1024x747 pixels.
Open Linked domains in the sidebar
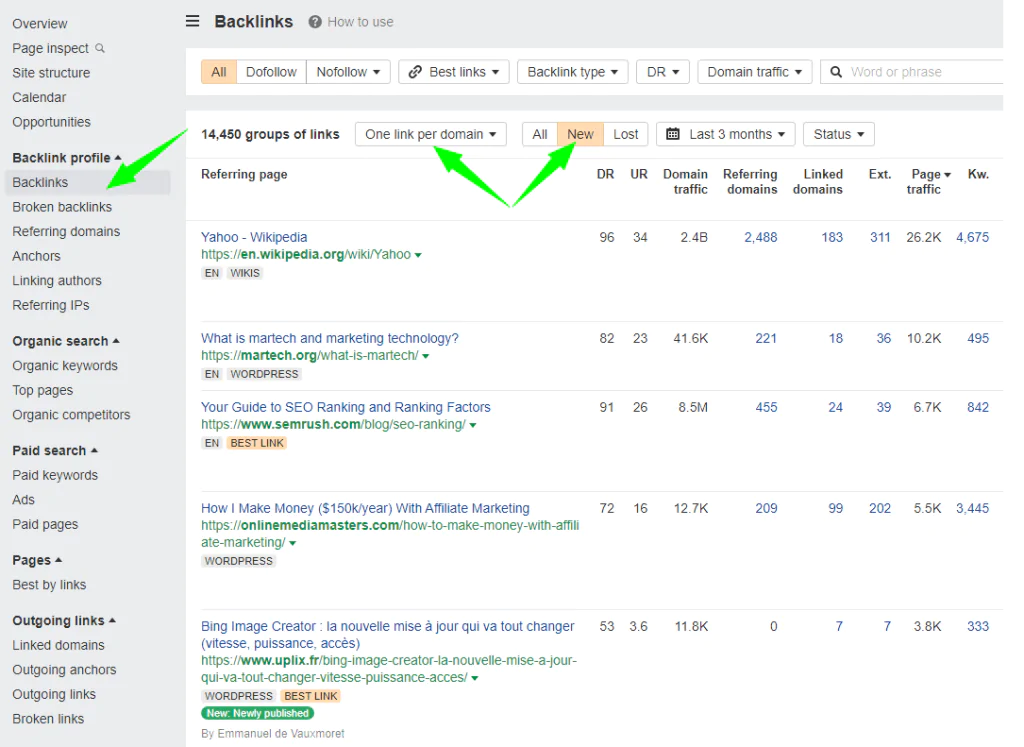[58, 645]
